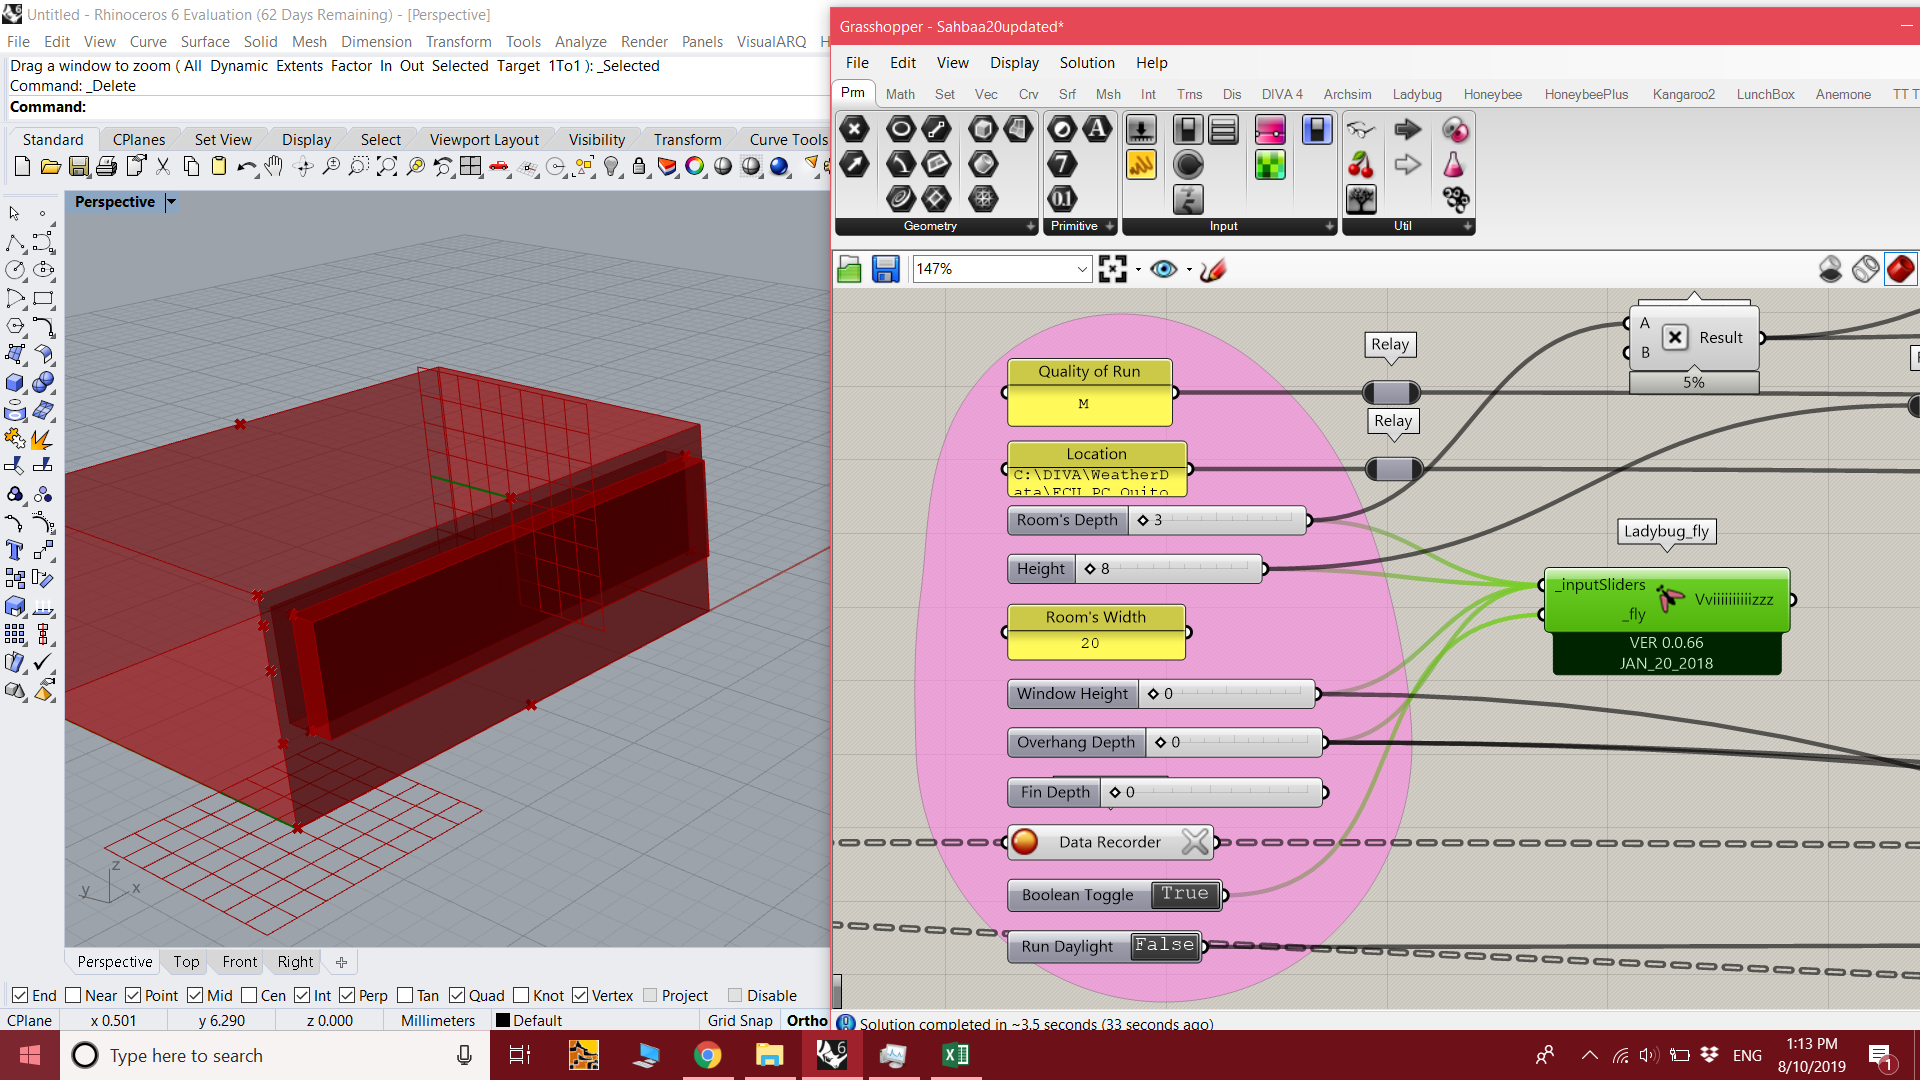
Task: Select the Text primitive 'A' icon
Action: click(x=1098, y=129)
